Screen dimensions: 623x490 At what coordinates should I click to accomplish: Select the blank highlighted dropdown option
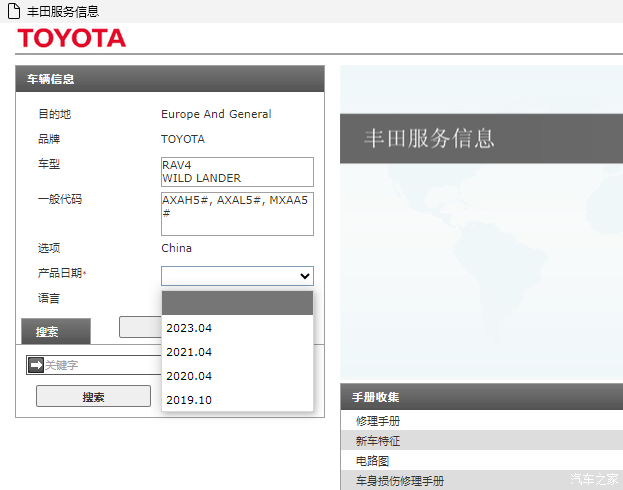pyautogui.click(x=237, y=303)
